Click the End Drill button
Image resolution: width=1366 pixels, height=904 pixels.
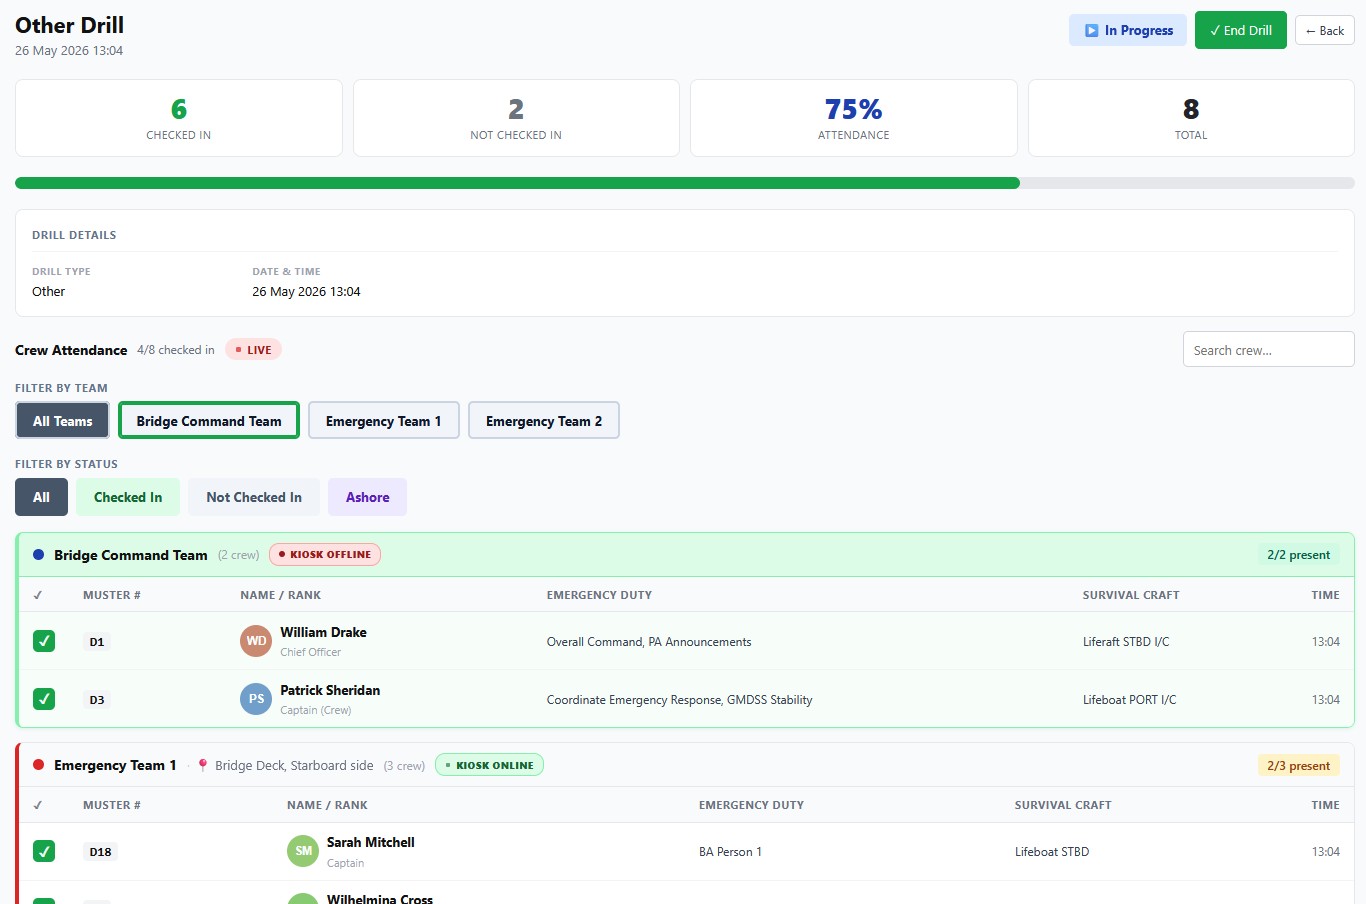[x=1240, y=30]
